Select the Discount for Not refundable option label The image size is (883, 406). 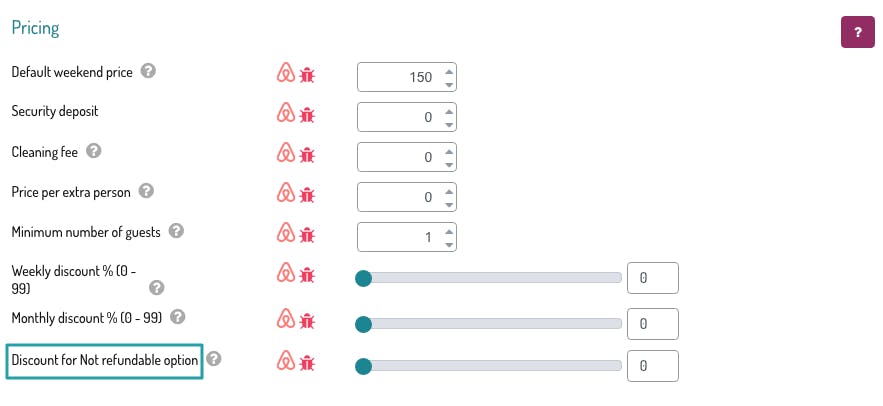(105, 360)
